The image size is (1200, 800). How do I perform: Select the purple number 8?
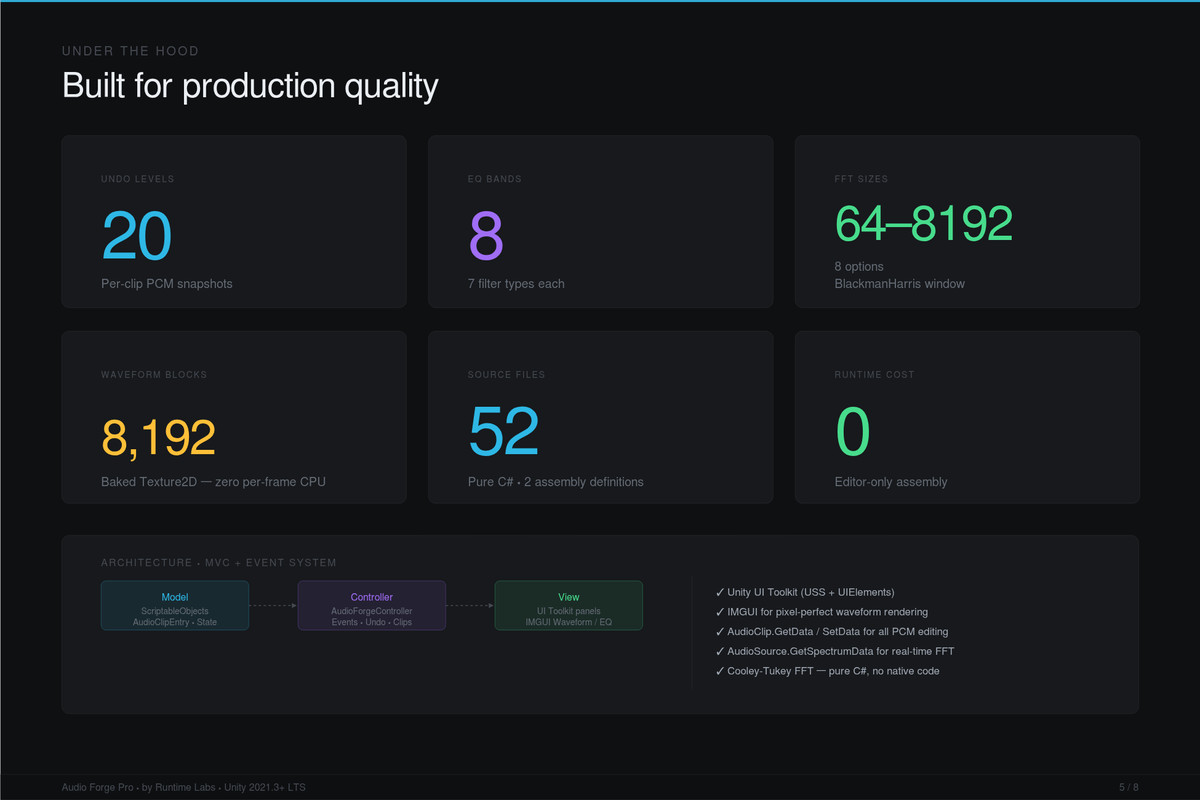pyautogui.click(x=486, y=237)
